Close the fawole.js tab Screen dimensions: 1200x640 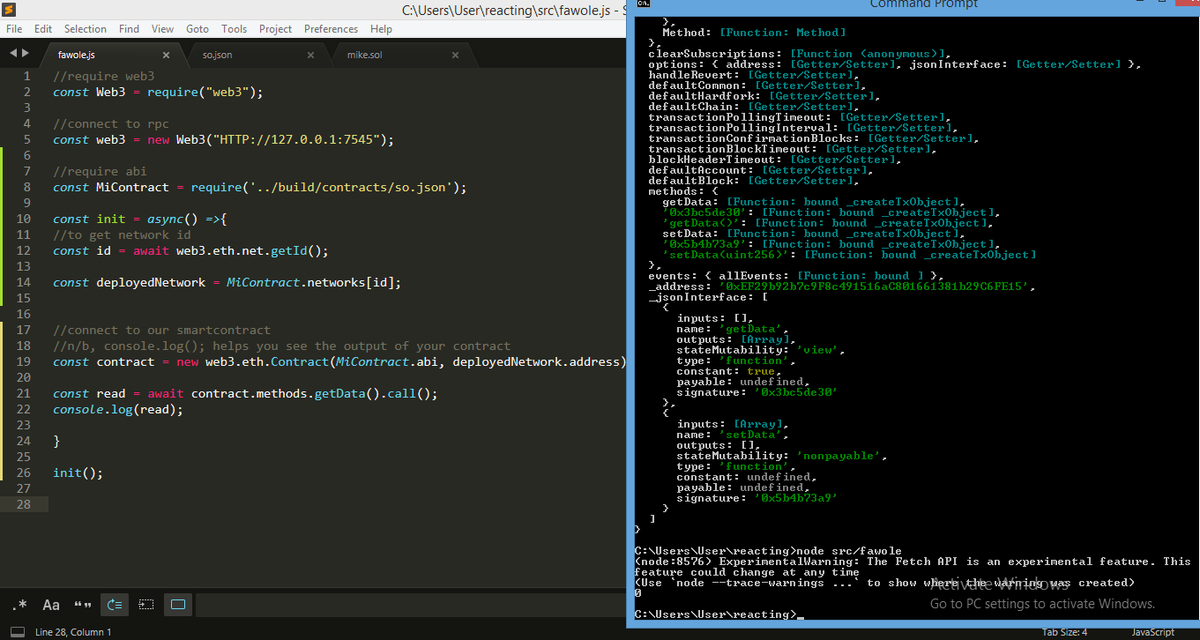[166, 55]
